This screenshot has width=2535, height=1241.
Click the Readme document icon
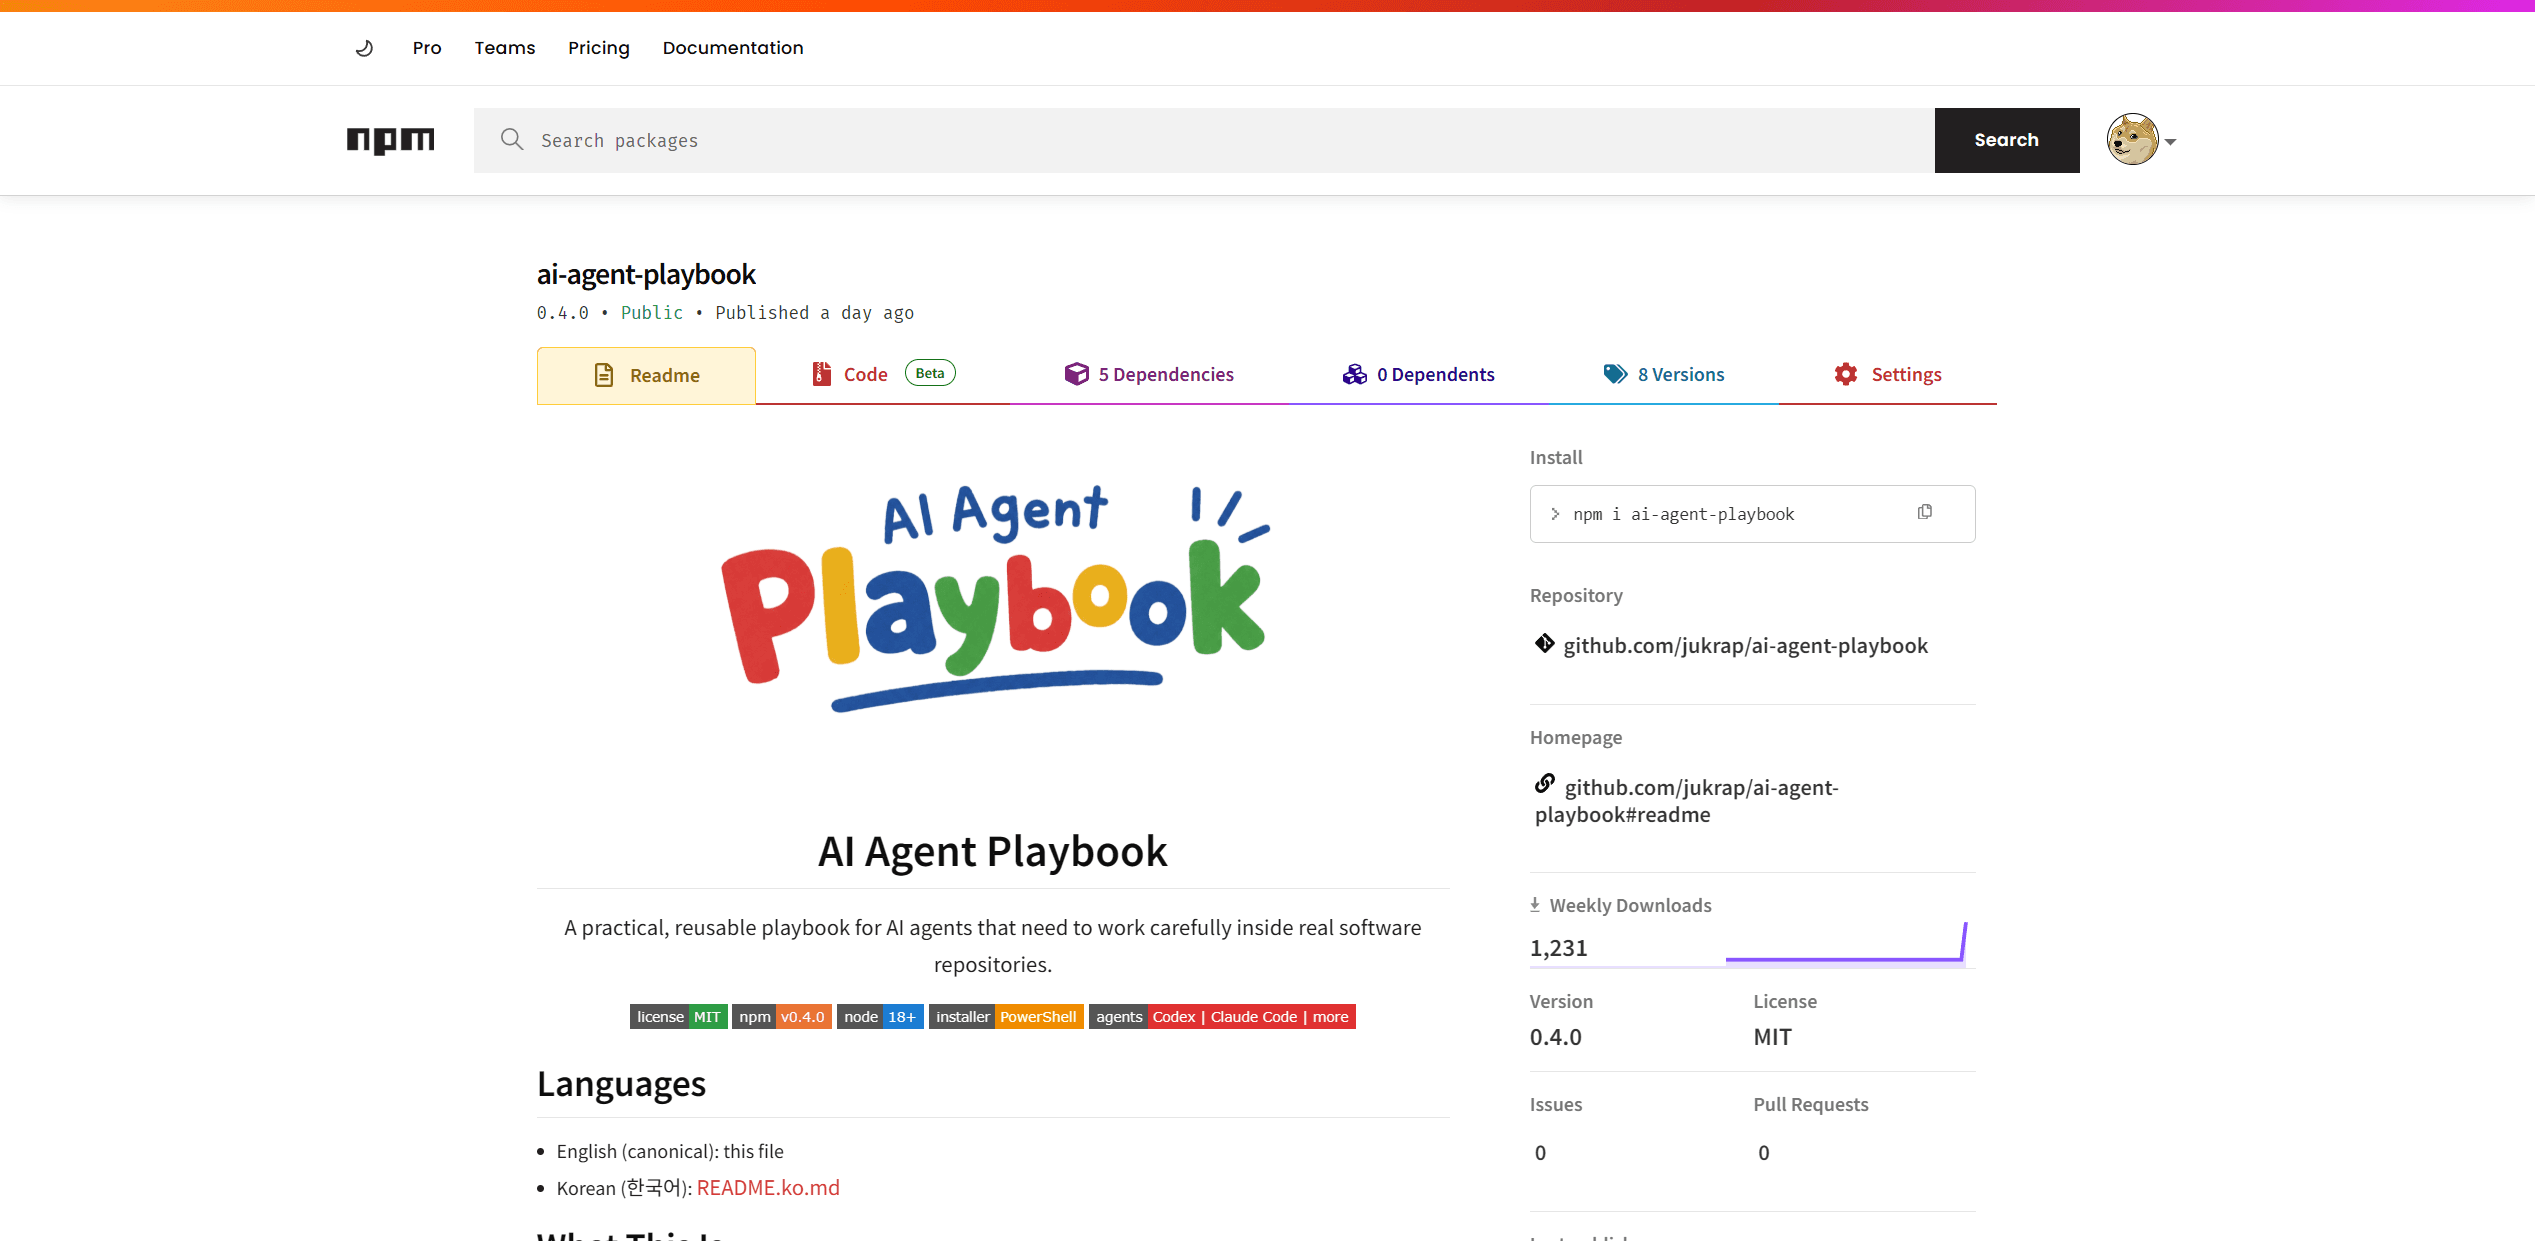(604, 375)
